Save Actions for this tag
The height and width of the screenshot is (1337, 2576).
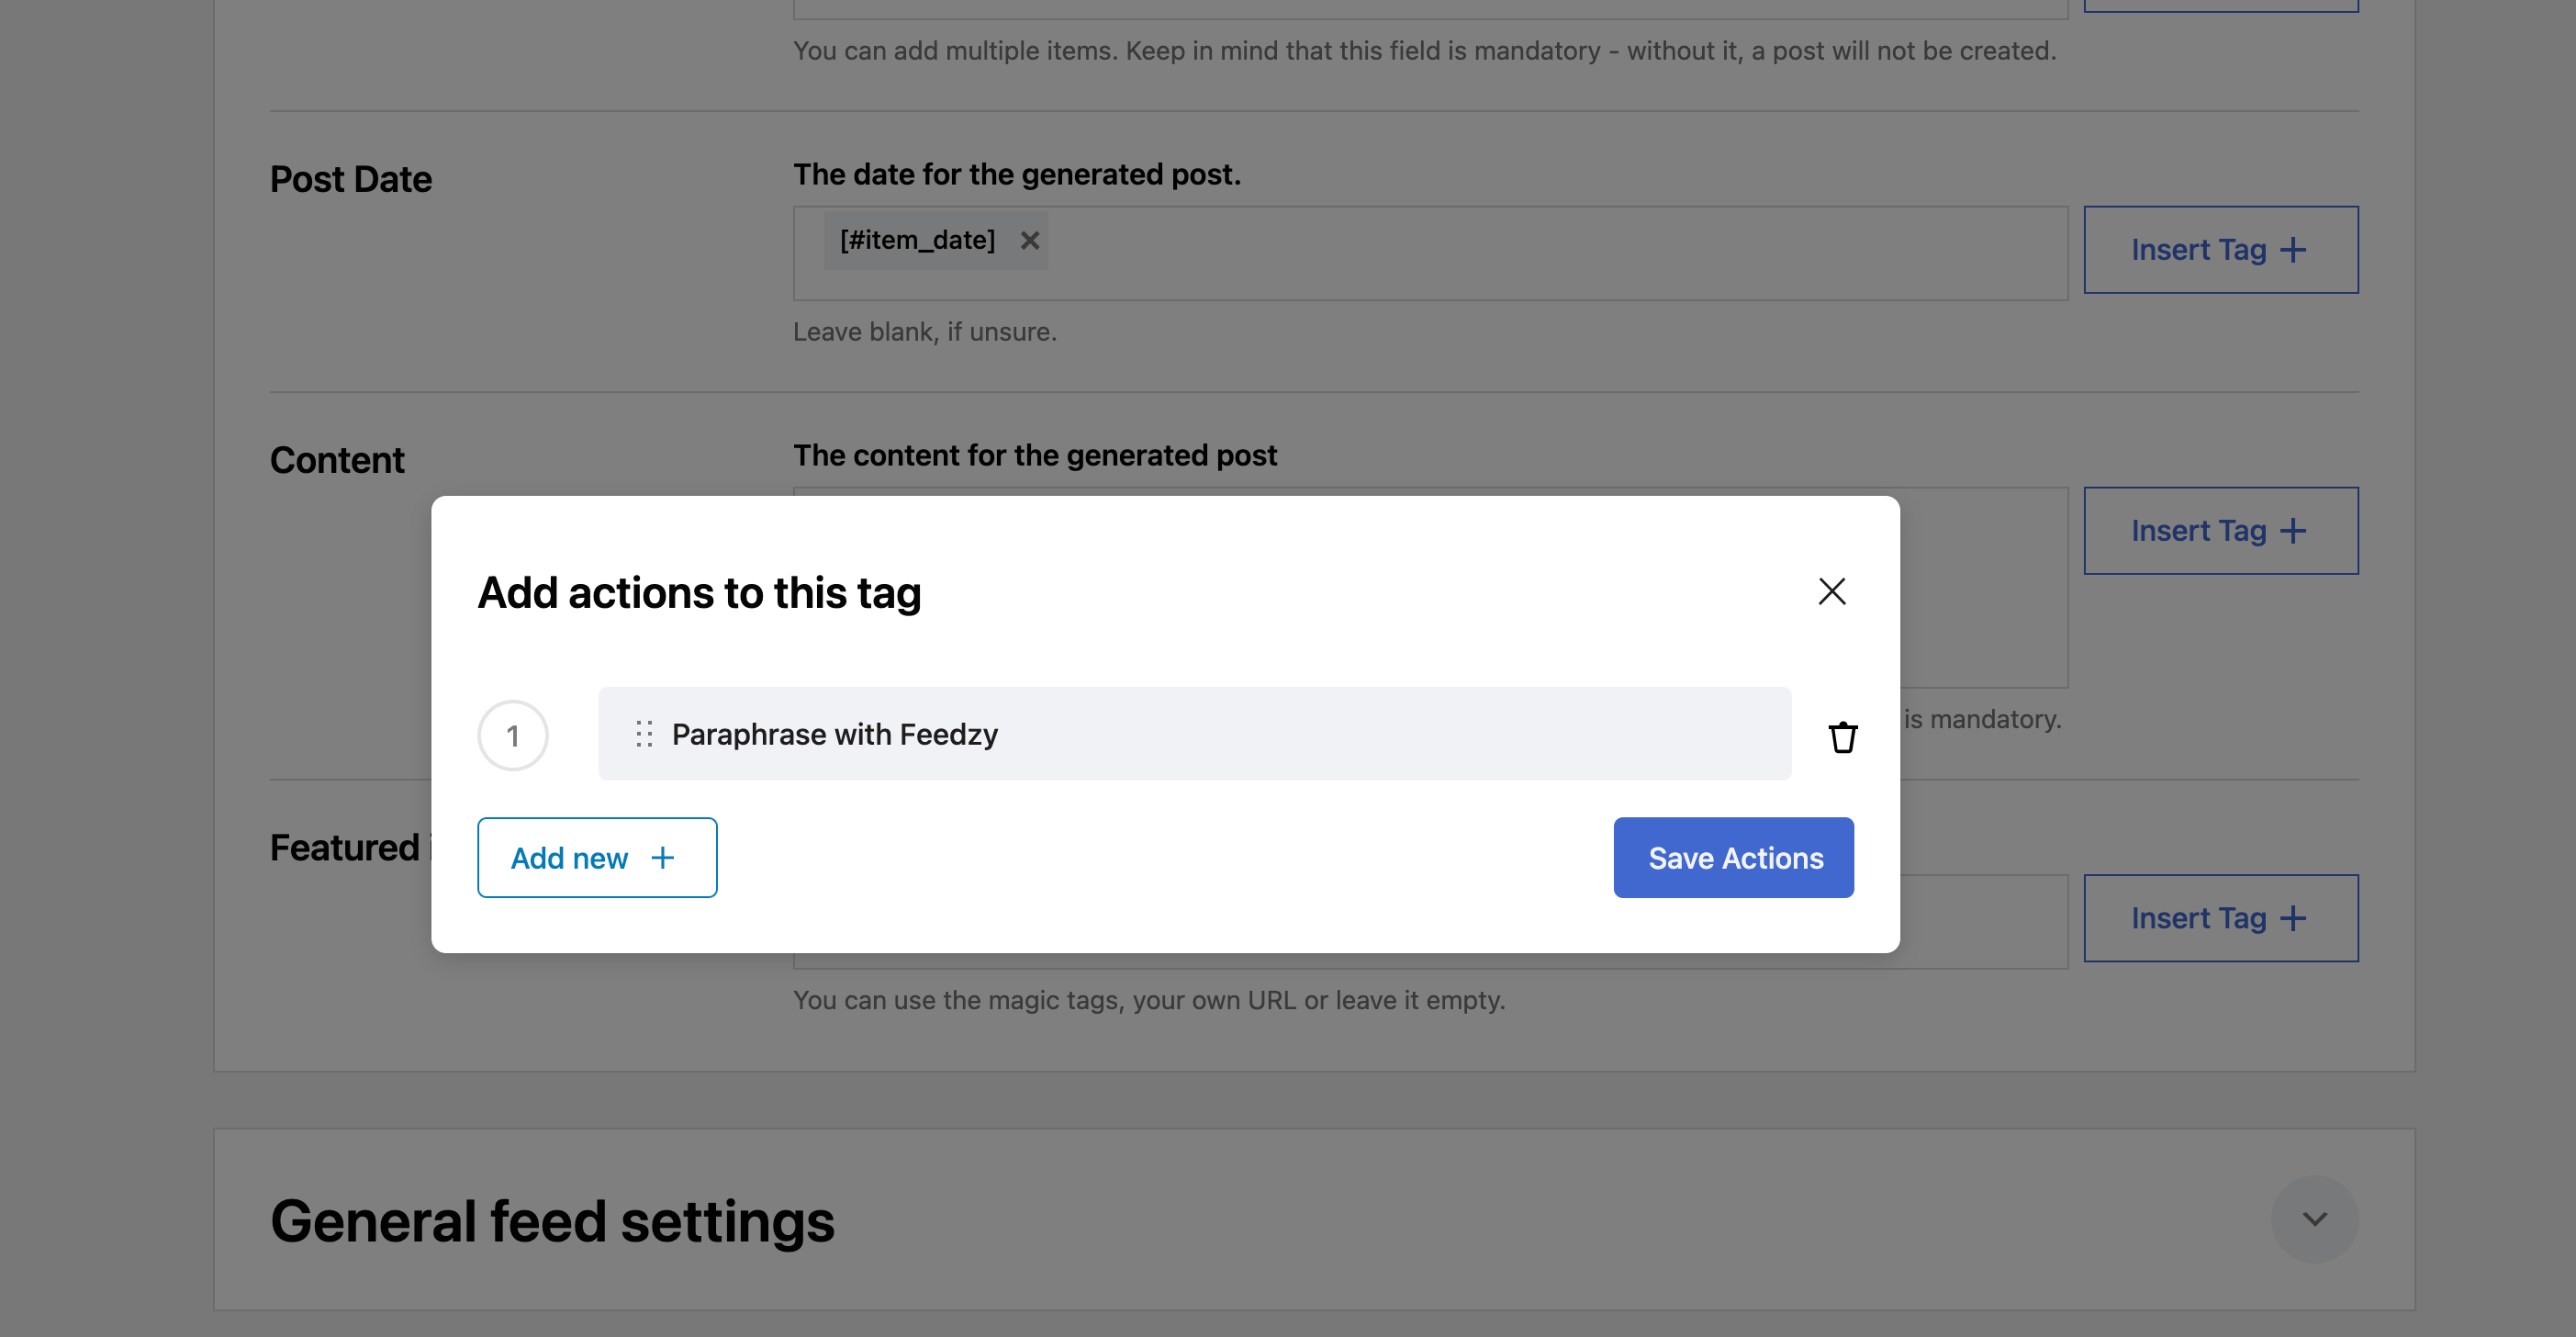coord(1733,857)
